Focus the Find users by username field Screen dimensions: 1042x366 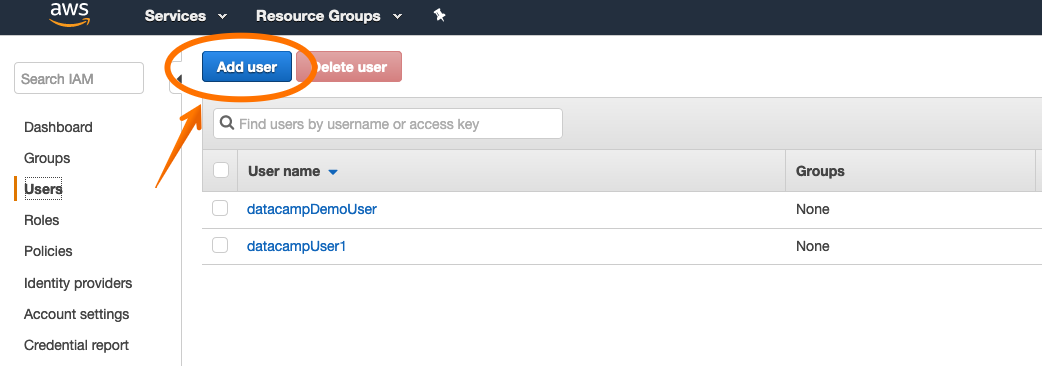click(x=387, y=124)
